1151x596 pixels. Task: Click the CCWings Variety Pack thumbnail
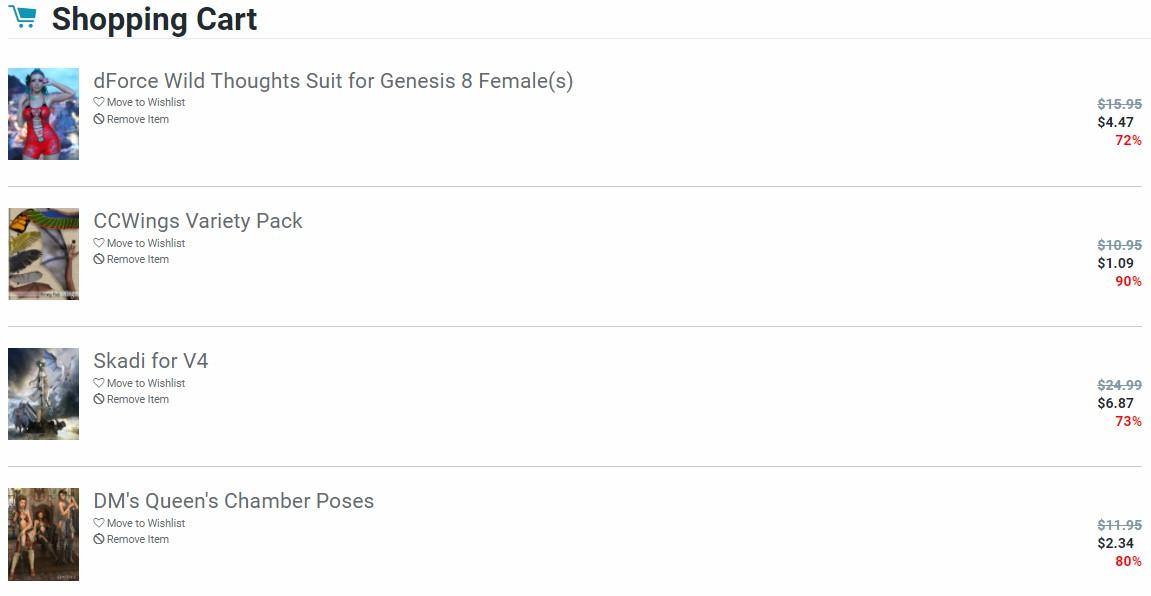click(43, 254)
